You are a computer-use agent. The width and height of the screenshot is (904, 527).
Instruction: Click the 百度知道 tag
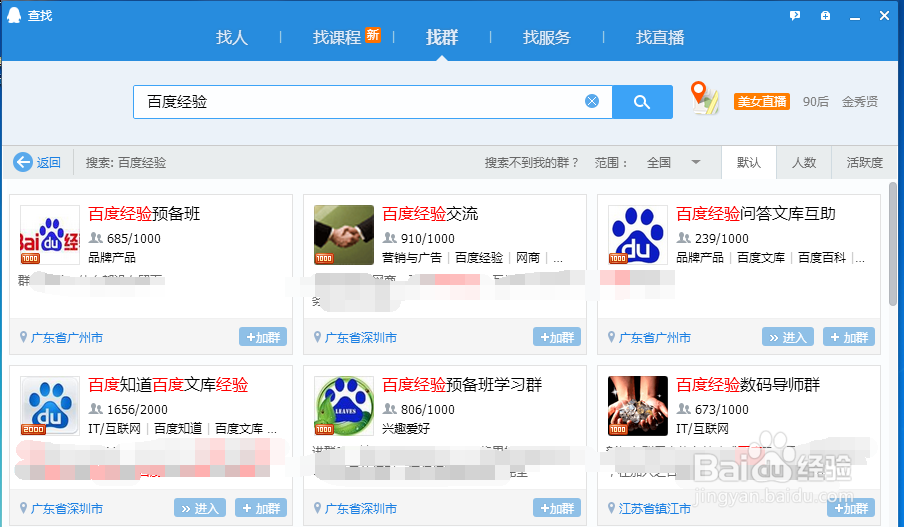coord(178,428)
